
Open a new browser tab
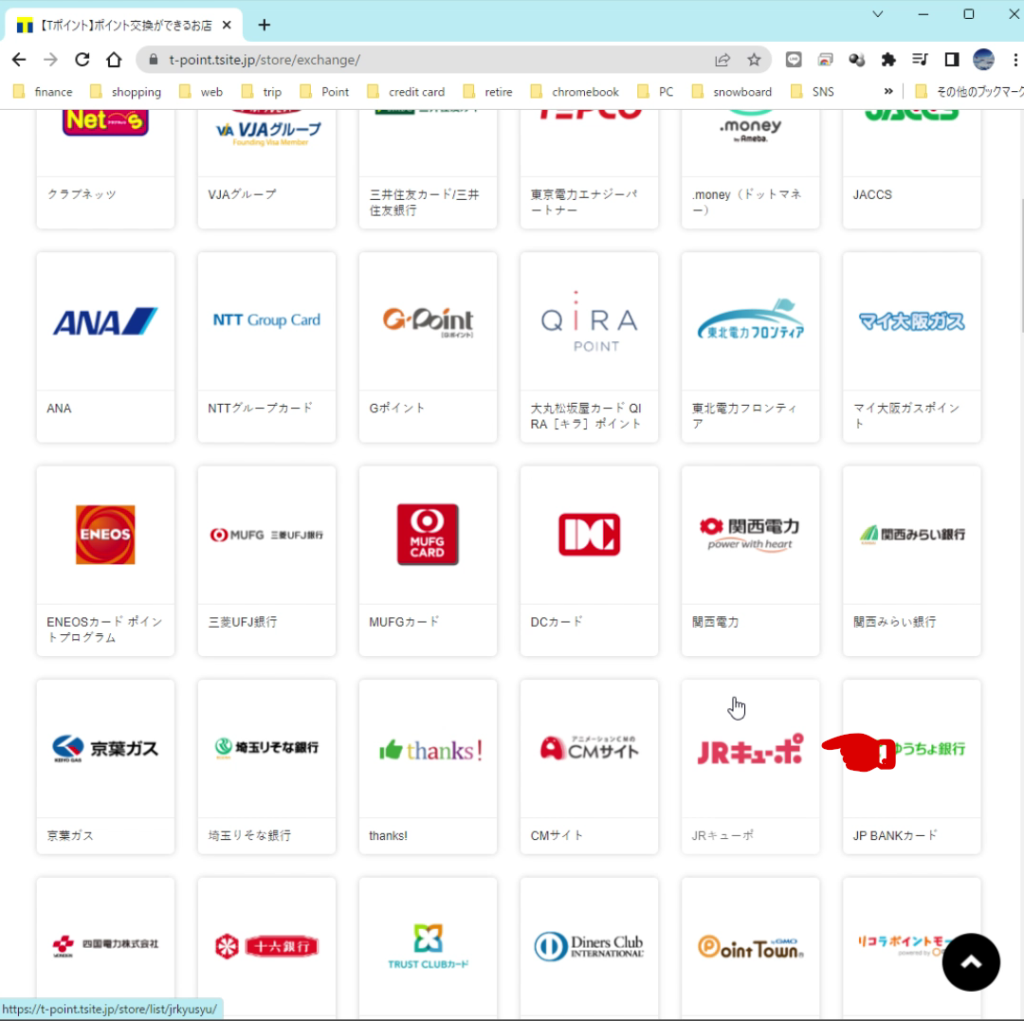click(x=264, y=25)
